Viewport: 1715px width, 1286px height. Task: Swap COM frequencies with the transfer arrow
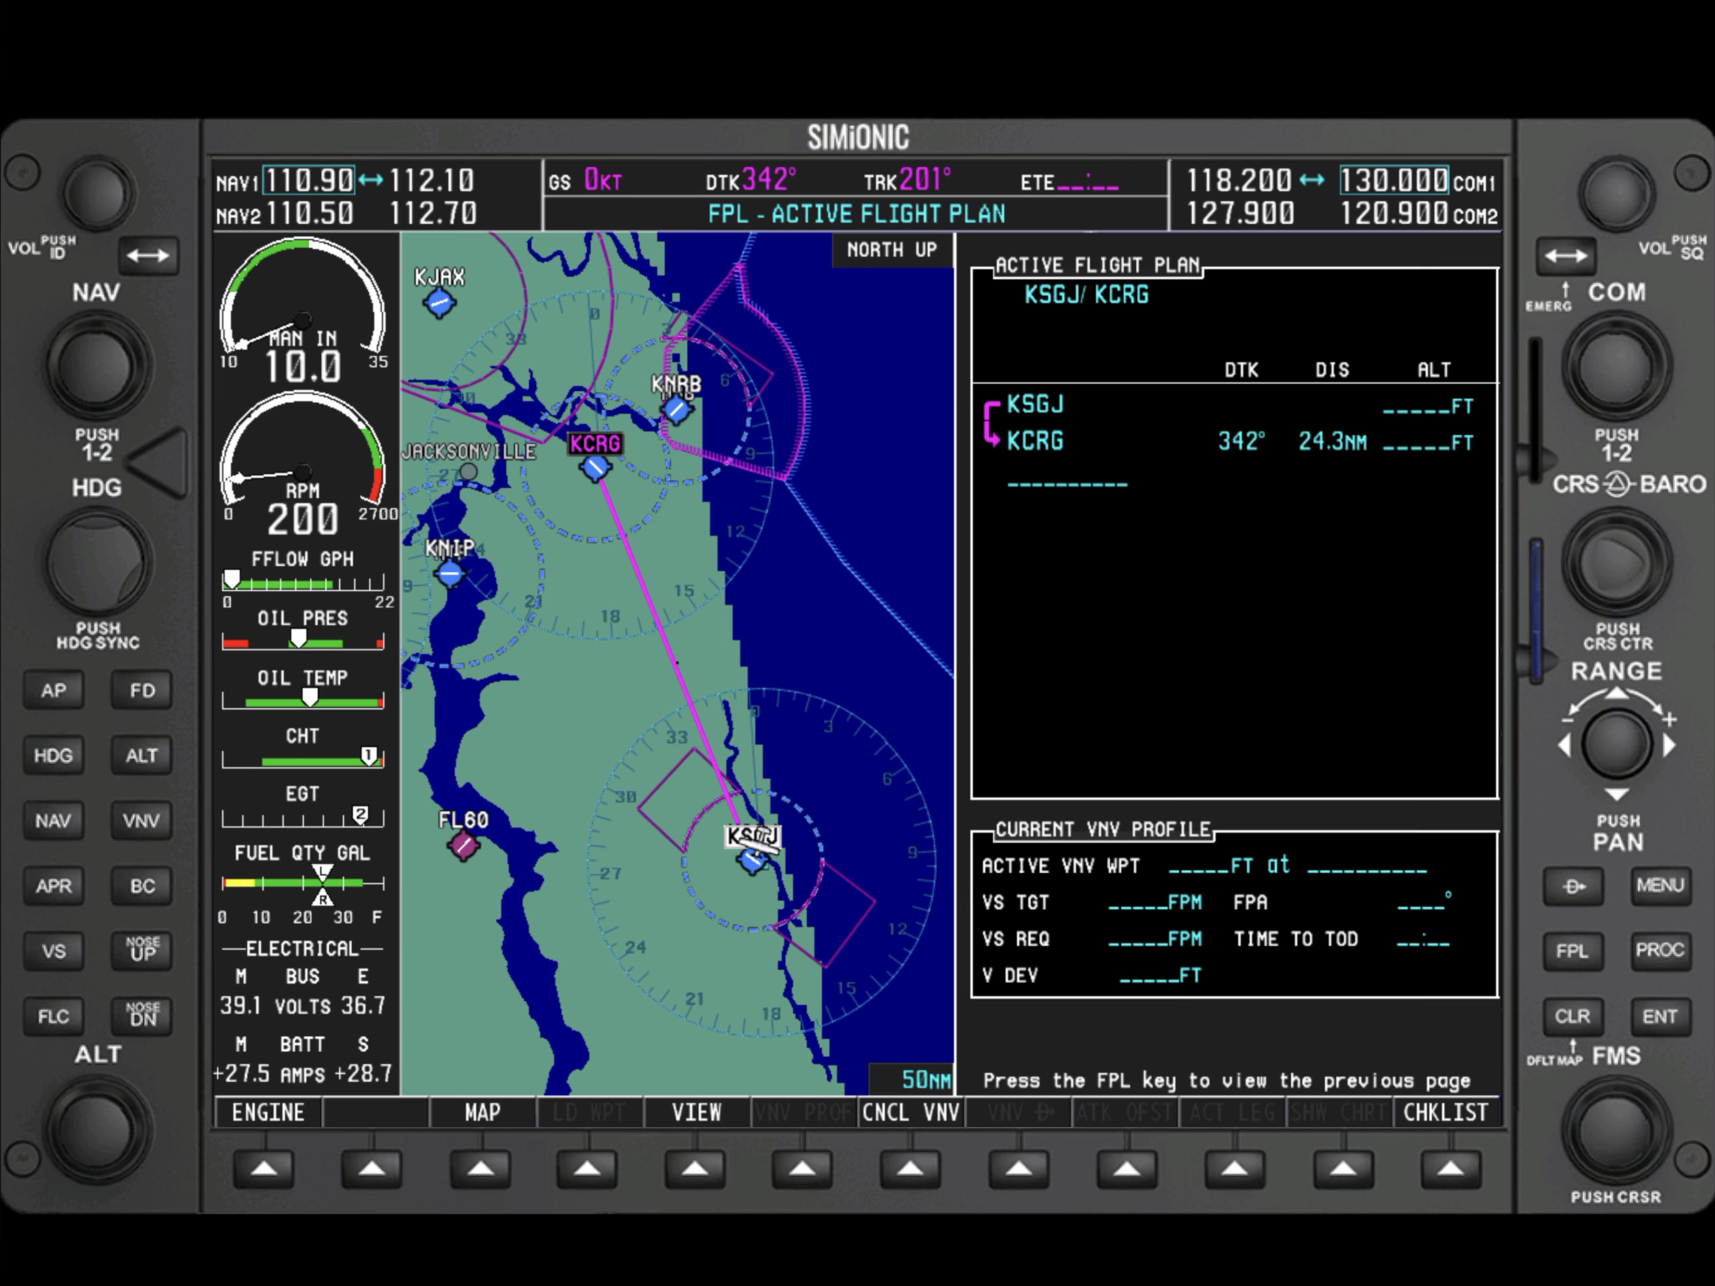pos(1565,255)
